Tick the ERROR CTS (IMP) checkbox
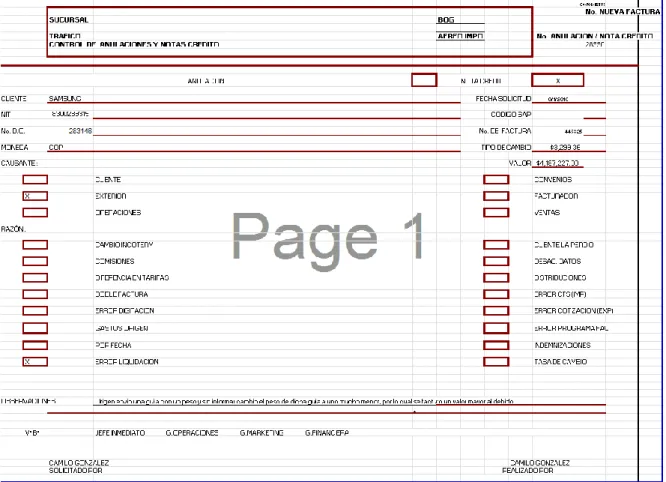666x482 pixels. (496, 294)
